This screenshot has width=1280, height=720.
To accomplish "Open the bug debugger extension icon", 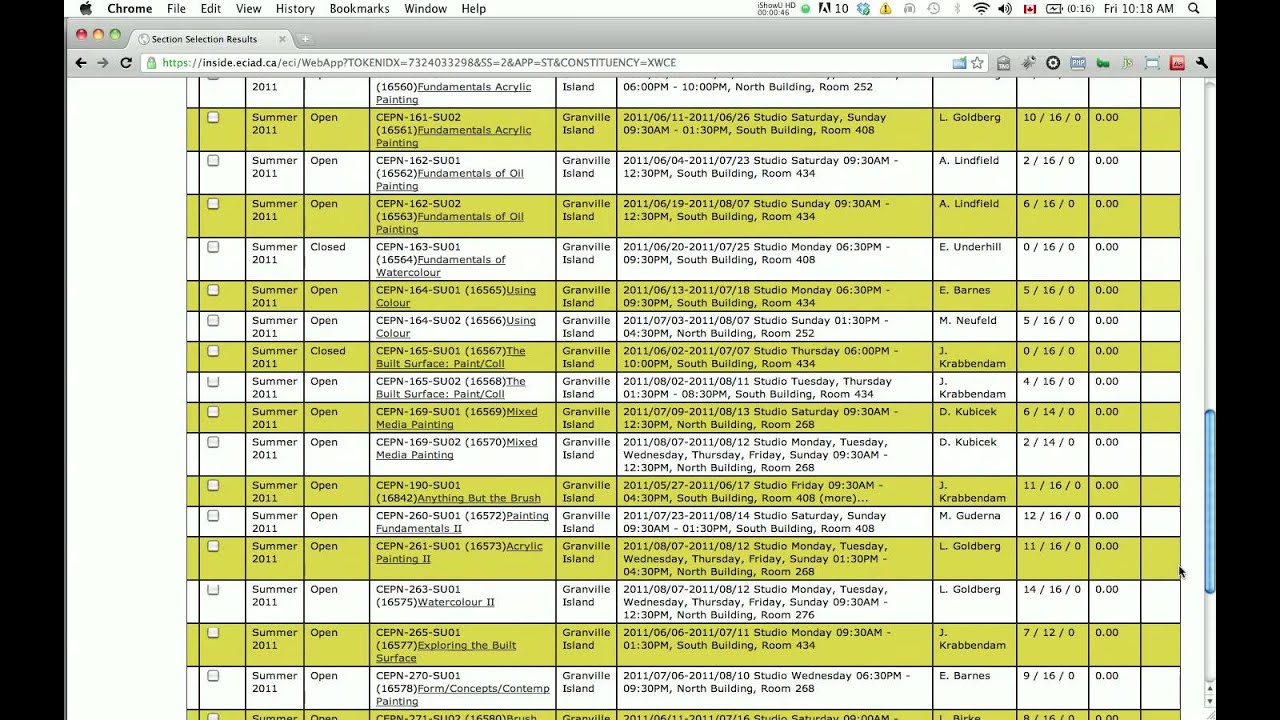I will [1028, 63].
